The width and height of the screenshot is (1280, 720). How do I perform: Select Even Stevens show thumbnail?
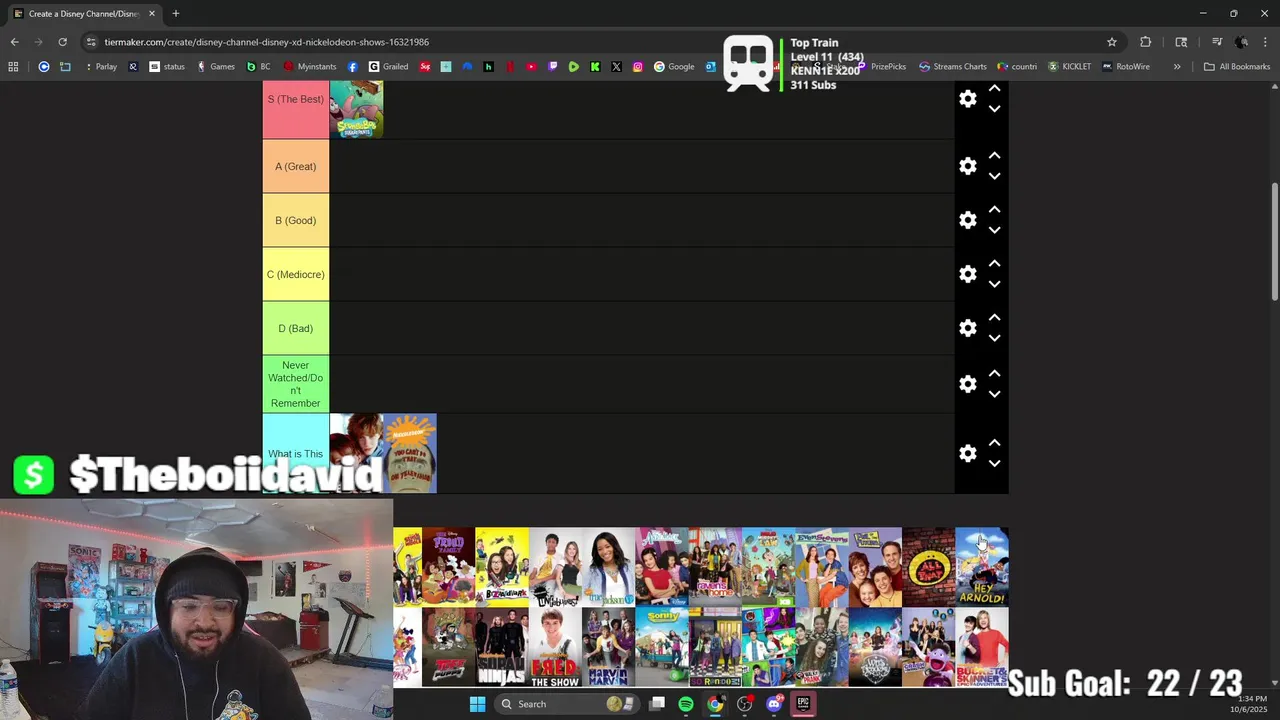822,567
